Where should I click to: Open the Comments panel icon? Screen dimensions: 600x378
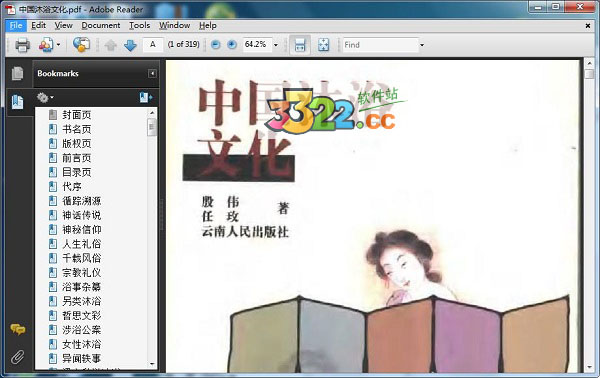(x=18, y=329)
